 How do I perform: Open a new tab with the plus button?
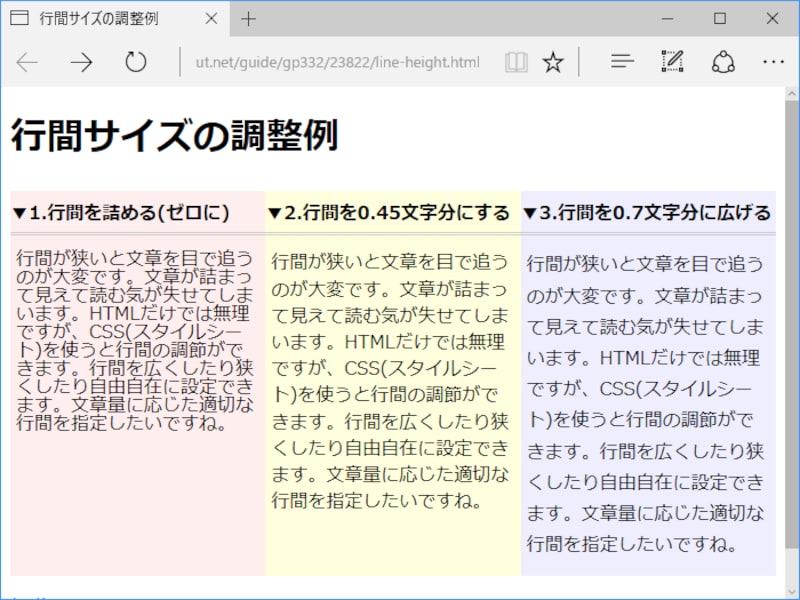[247, 18]
